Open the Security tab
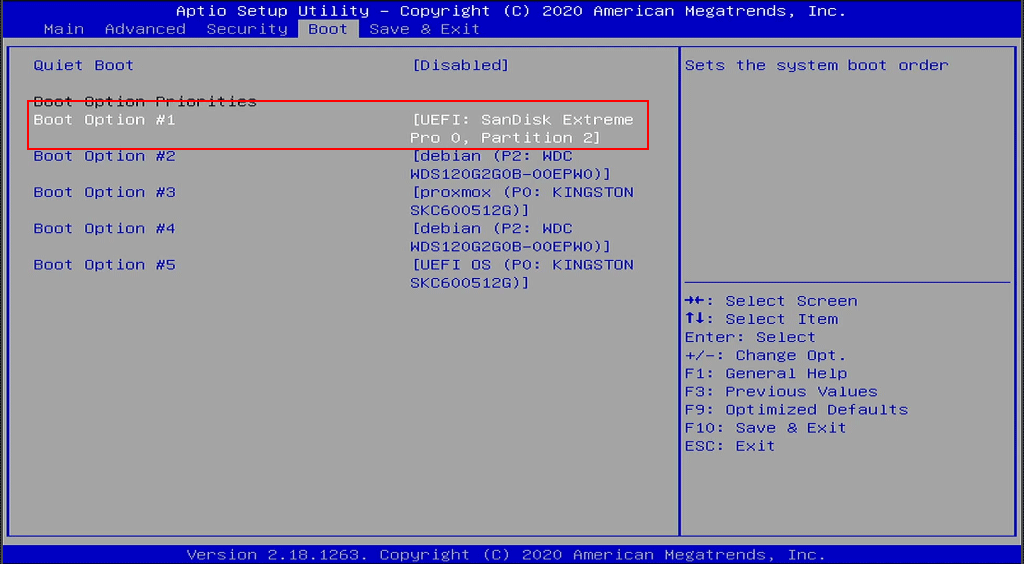 247,29
